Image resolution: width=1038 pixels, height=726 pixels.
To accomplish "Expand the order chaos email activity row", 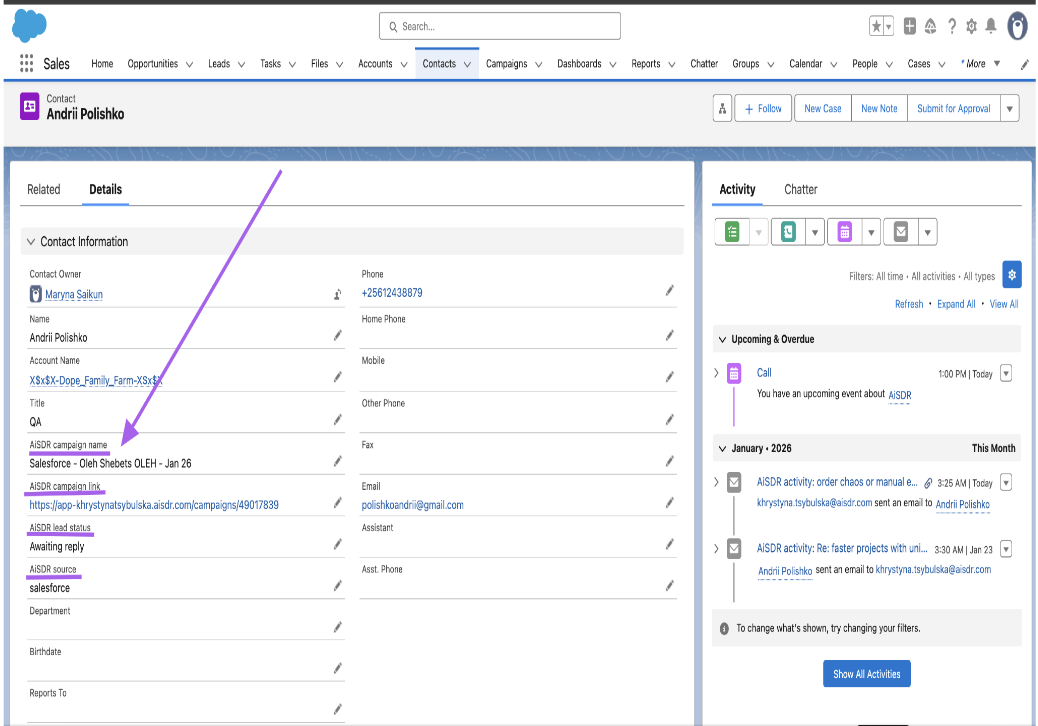I will pos(716,482).
